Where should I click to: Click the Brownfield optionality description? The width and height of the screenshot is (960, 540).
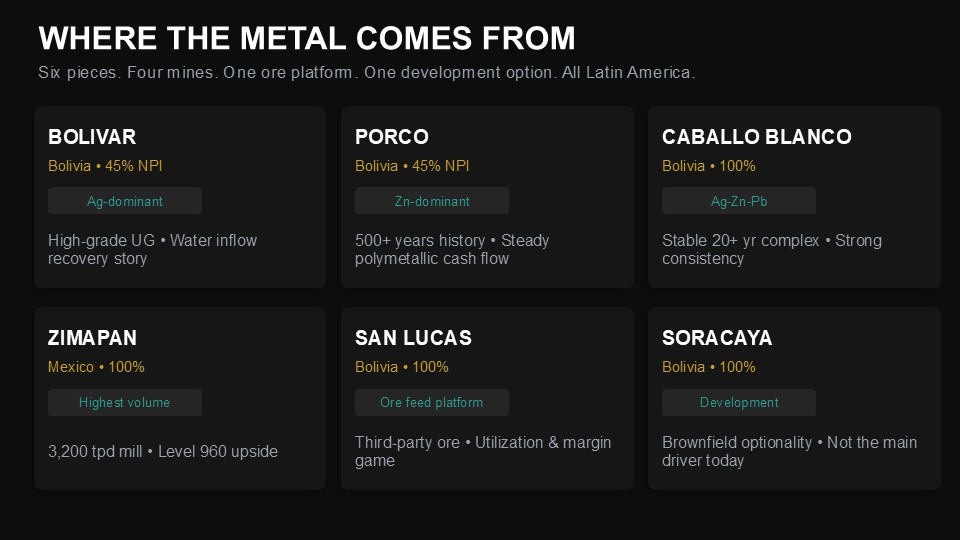[x=789, y=451]
